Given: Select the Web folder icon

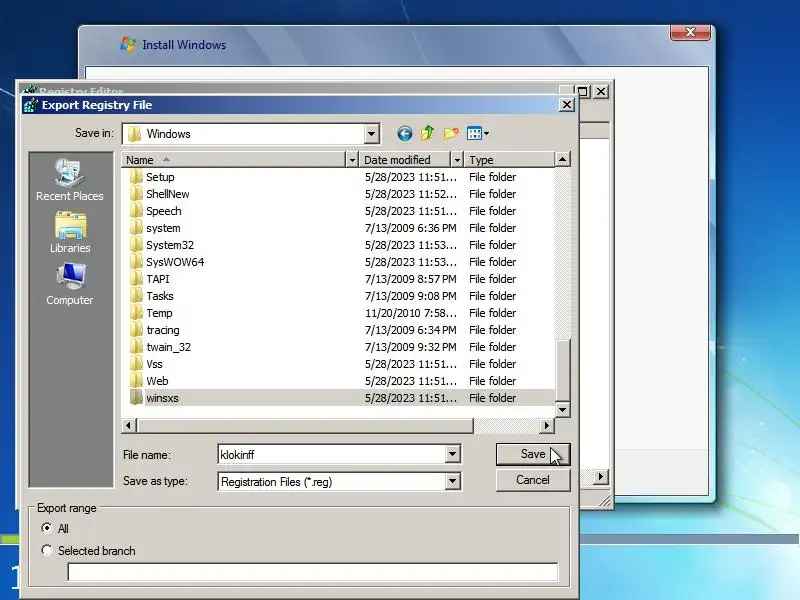Looking at the screenshot, I should click(136, 381).
